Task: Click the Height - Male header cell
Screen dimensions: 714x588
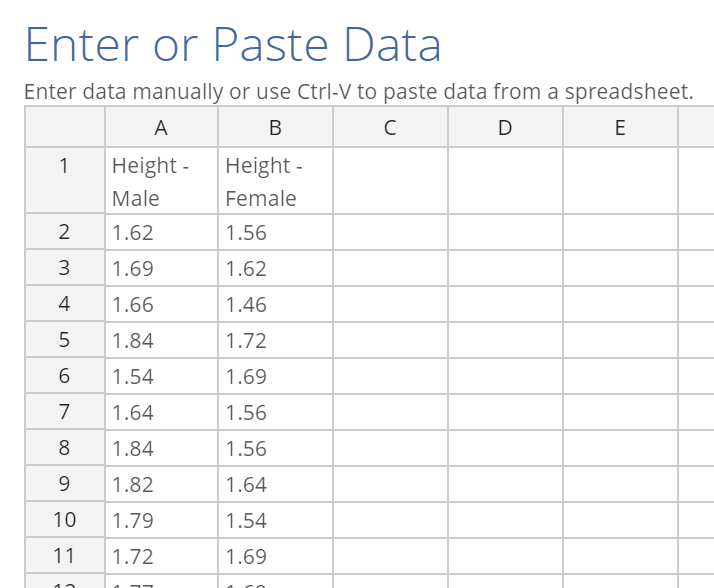Action: (x=161, y=180)
